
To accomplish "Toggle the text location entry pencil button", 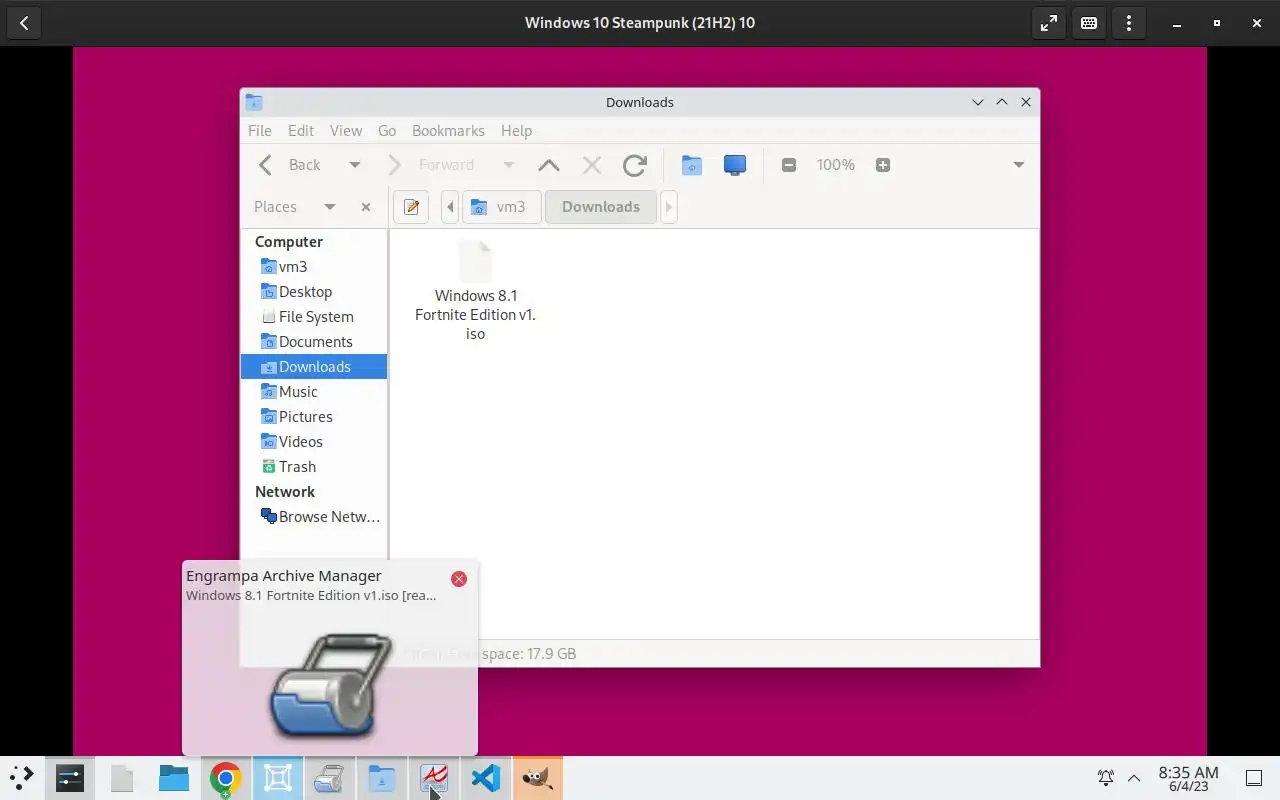I will click(411, 207).
